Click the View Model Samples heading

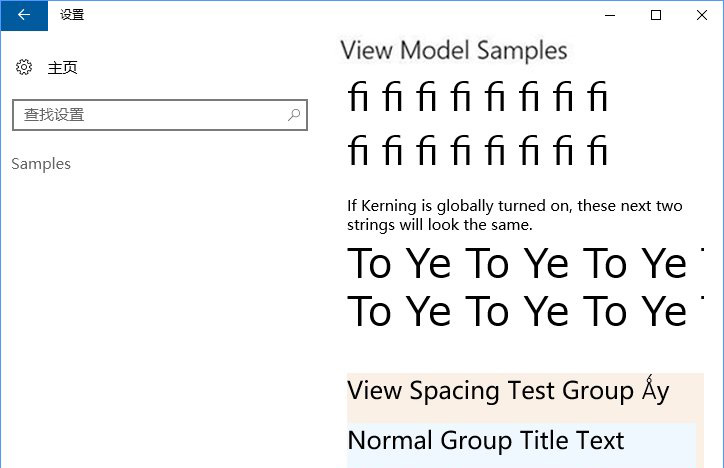pyautogui.click(x=454, y=51)
